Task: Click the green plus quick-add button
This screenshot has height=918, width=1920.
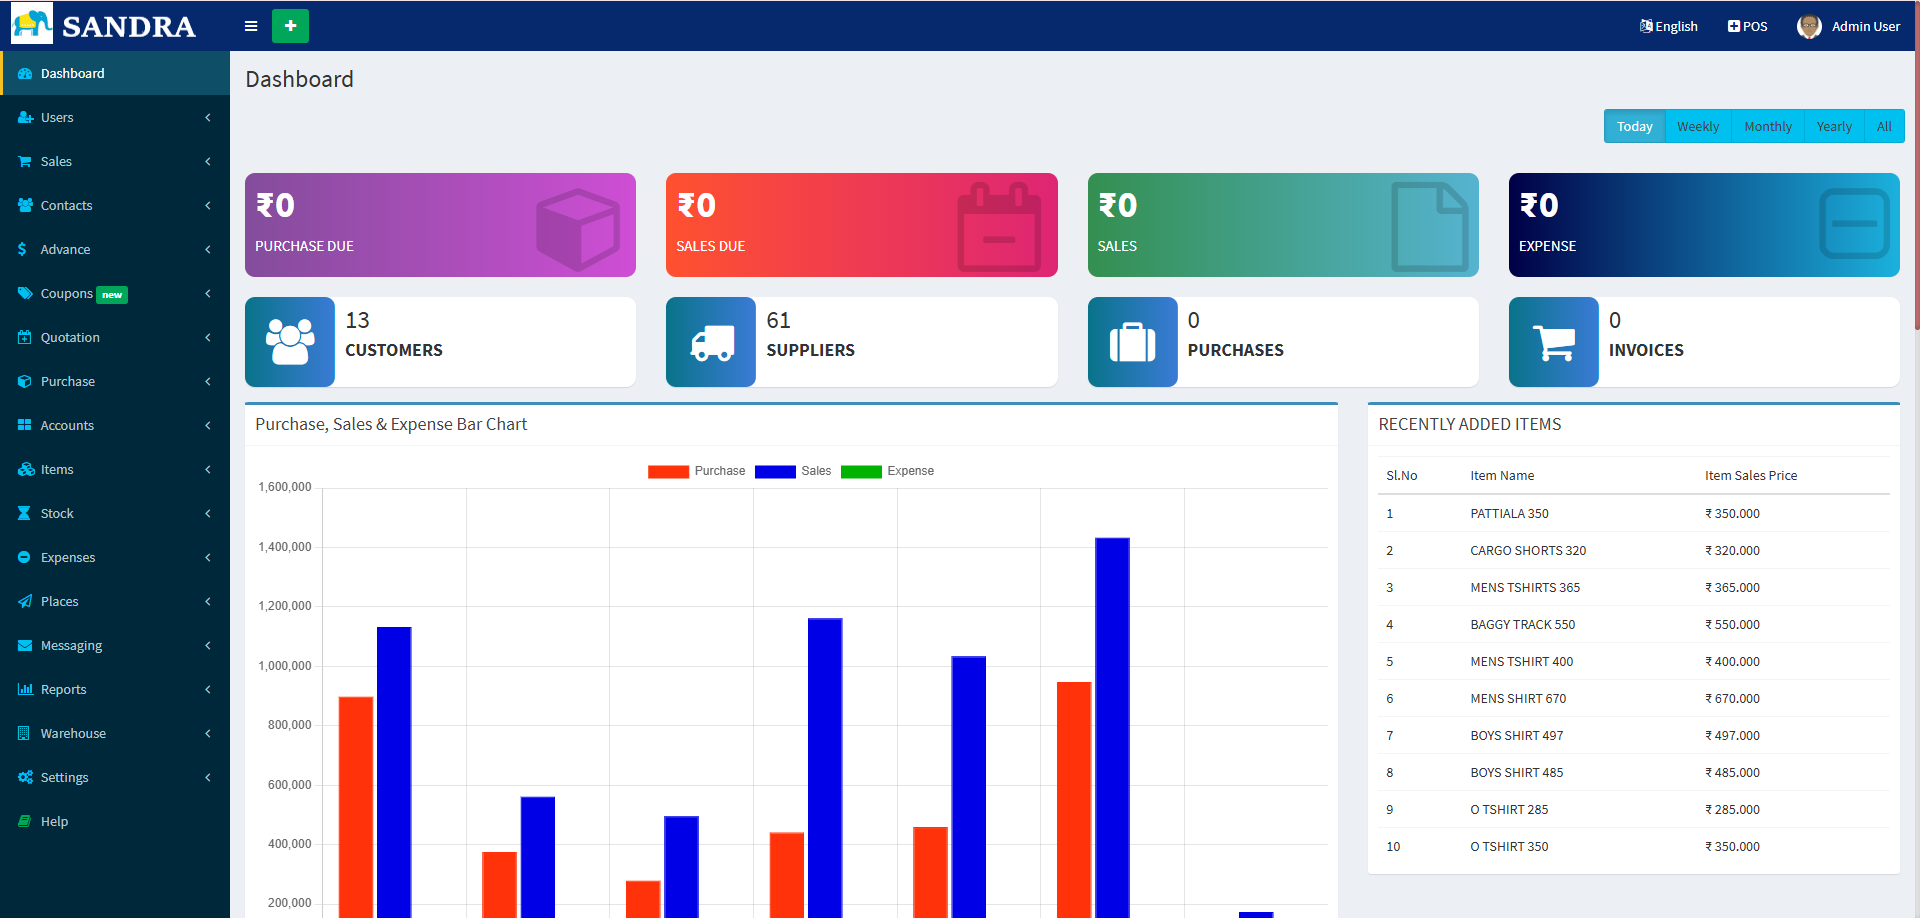Action: pyautogui.click(x=291, y=26)
